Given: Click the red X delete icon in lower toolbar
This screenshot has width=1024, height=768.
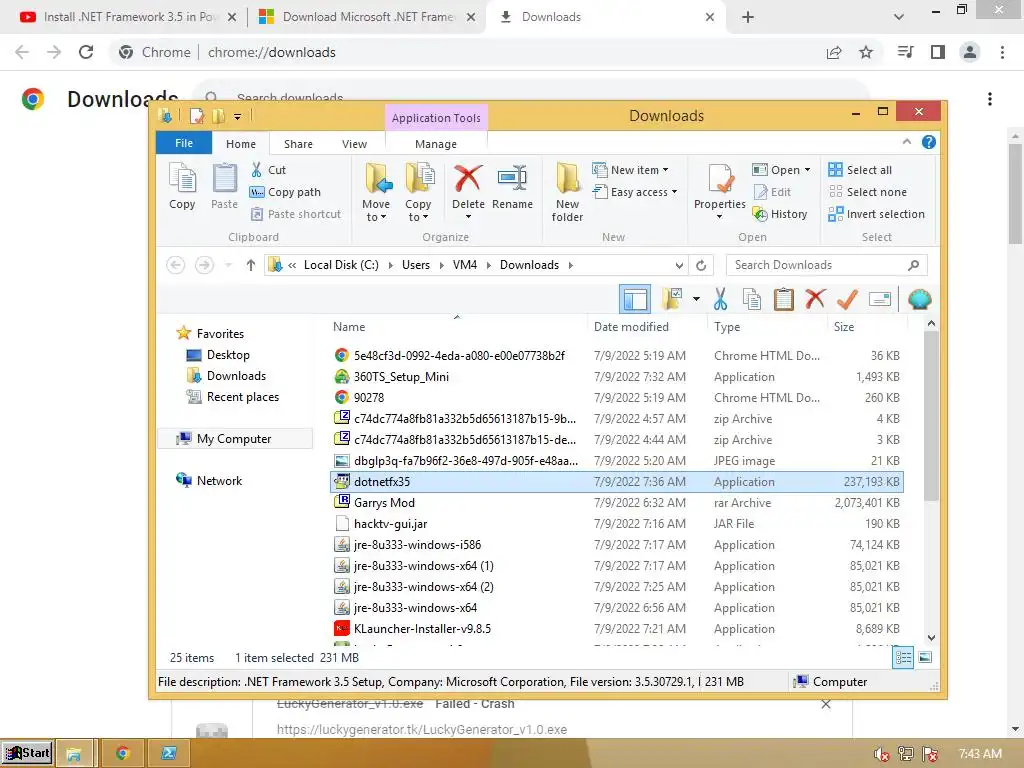Looking at the screenshot, I should (x=815, y=299).
